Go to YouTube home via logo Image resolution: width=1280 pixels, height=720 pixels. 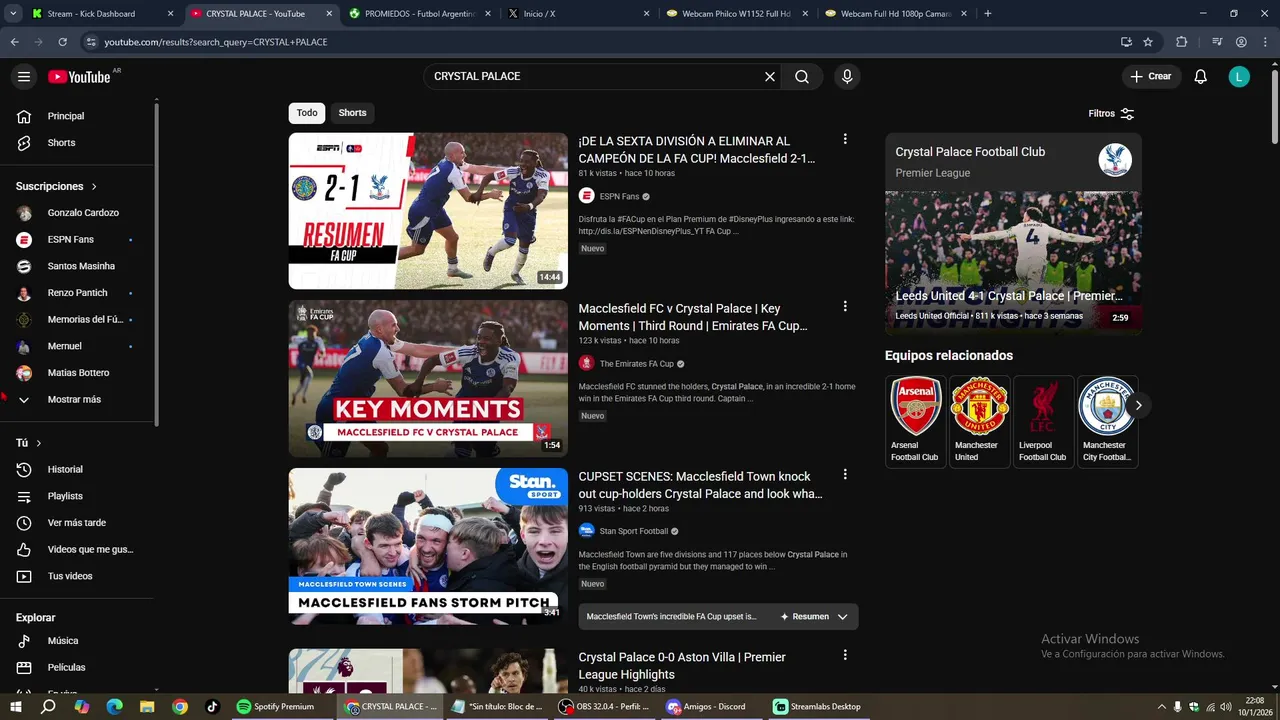pyautogui.click(x=79, y=77)
